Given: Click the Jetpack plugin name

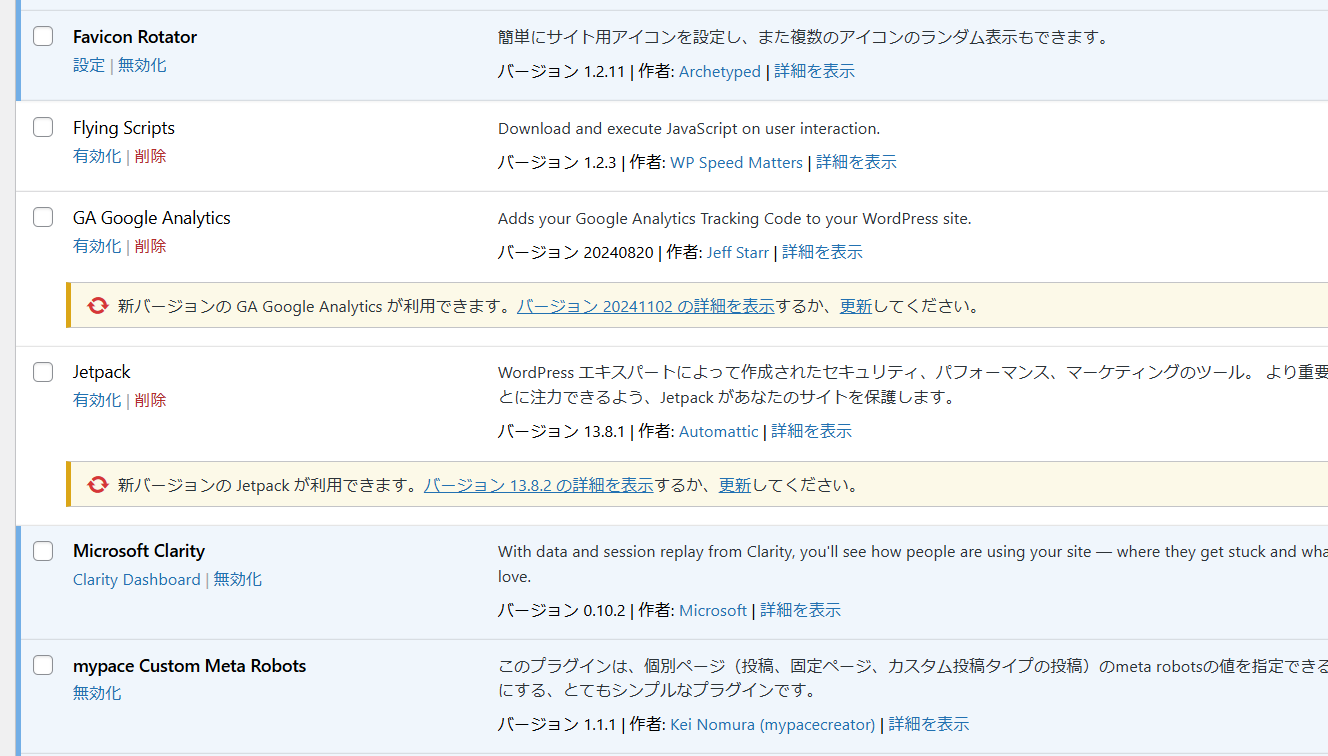Looking at the screenshot, I should click(x=102, y=372).
